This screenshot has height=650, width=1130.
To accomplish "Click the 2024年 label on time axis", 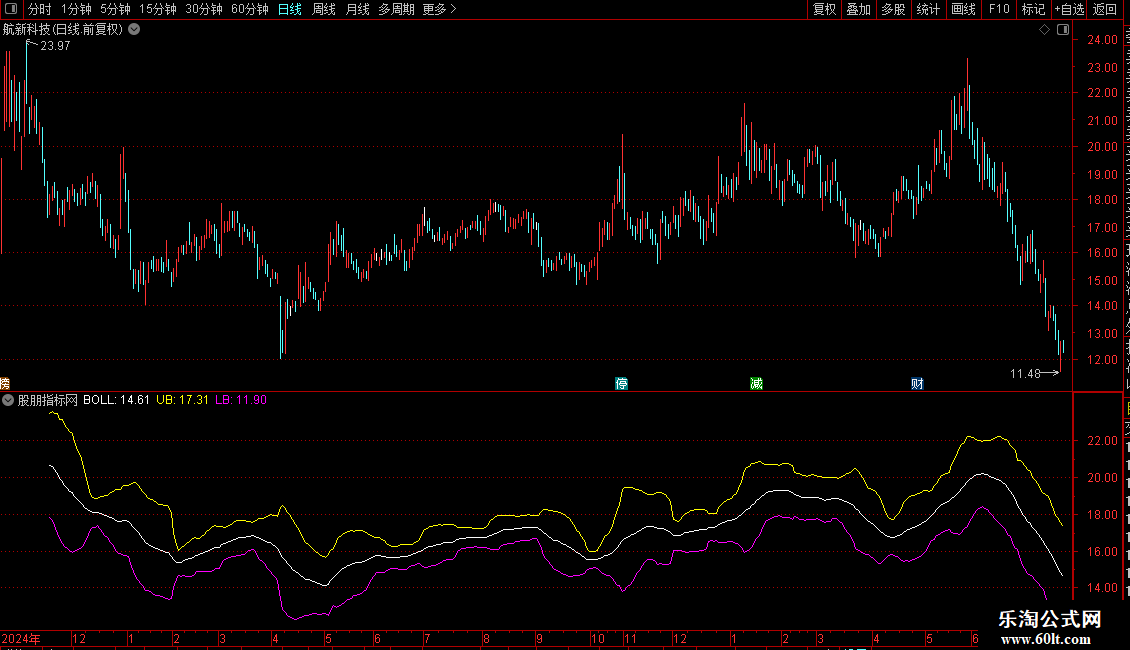I will click(21, 638).
